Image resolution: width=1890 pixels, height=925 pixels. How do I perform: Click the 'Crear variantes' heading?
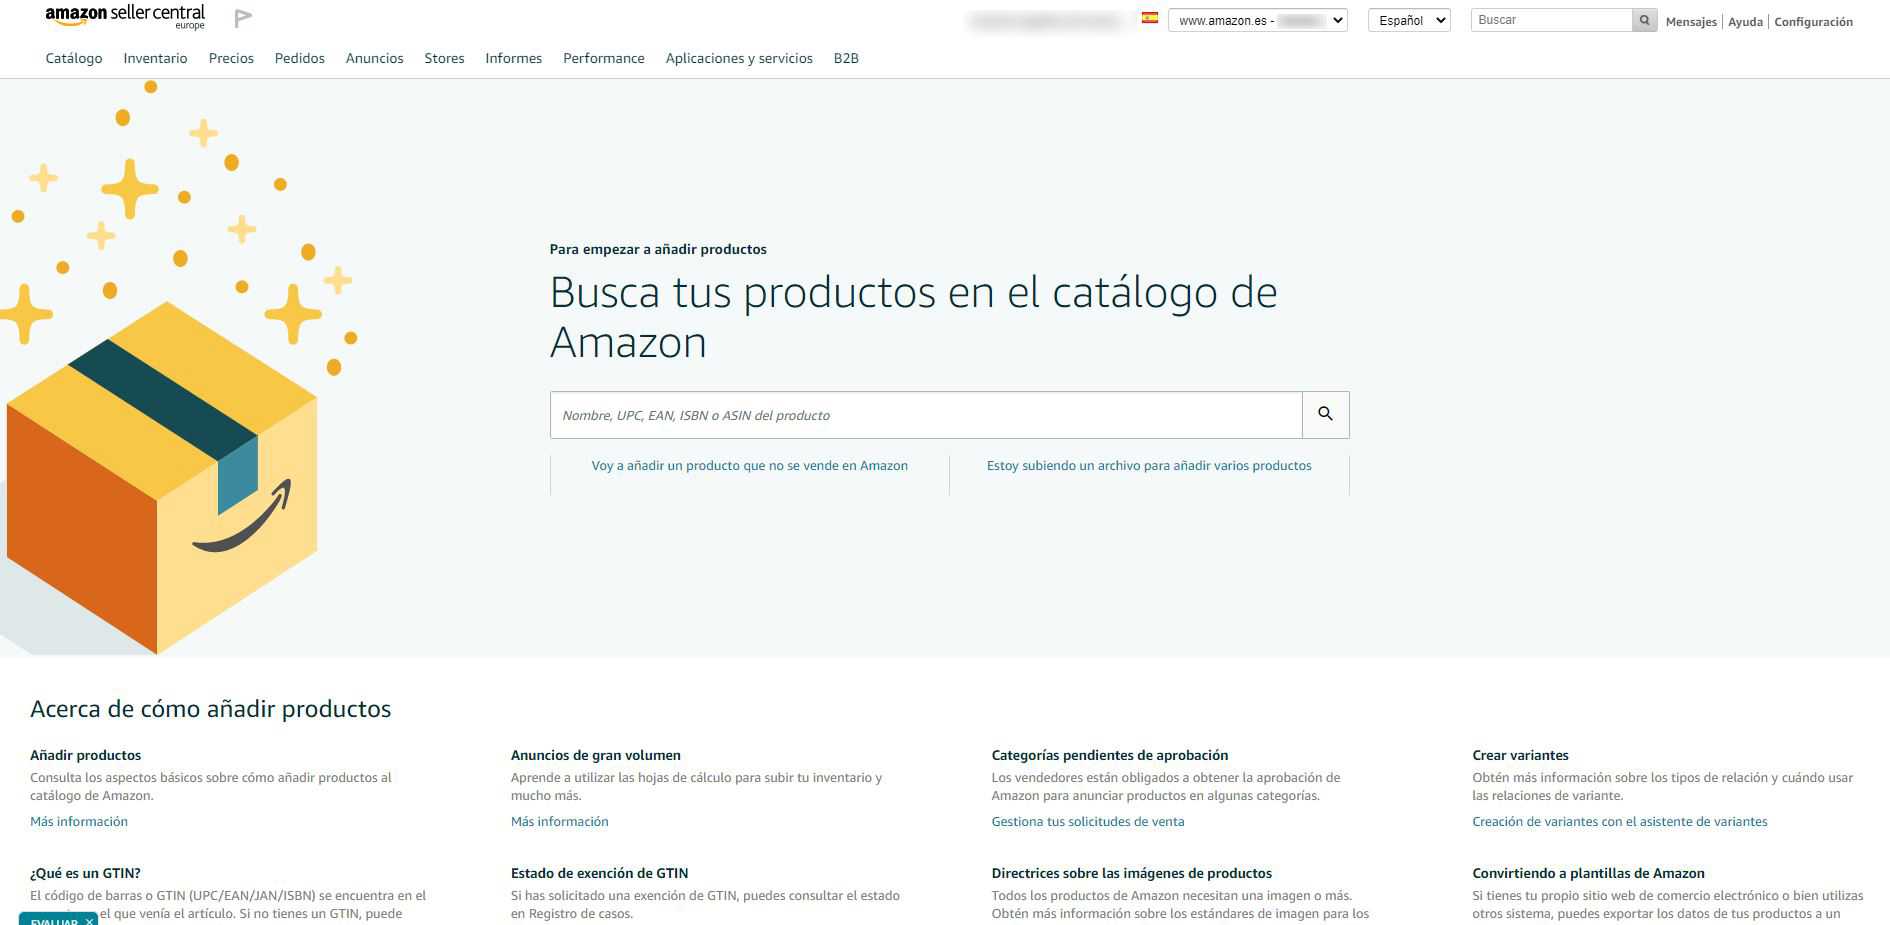(x=1520, y=755)
